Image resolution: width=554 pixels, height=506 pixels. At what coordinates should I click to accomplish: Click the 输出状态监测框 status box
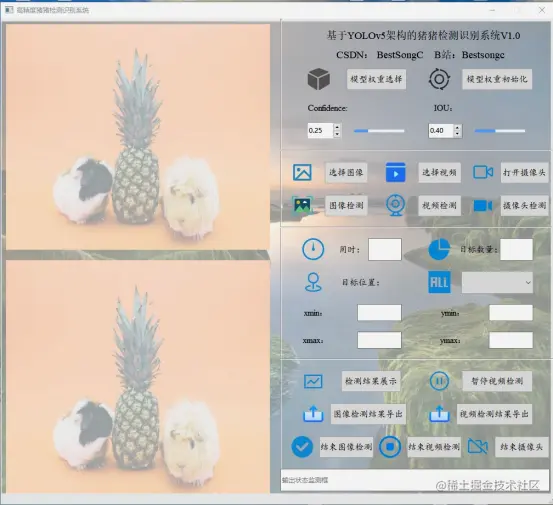(x=415, y=480)
